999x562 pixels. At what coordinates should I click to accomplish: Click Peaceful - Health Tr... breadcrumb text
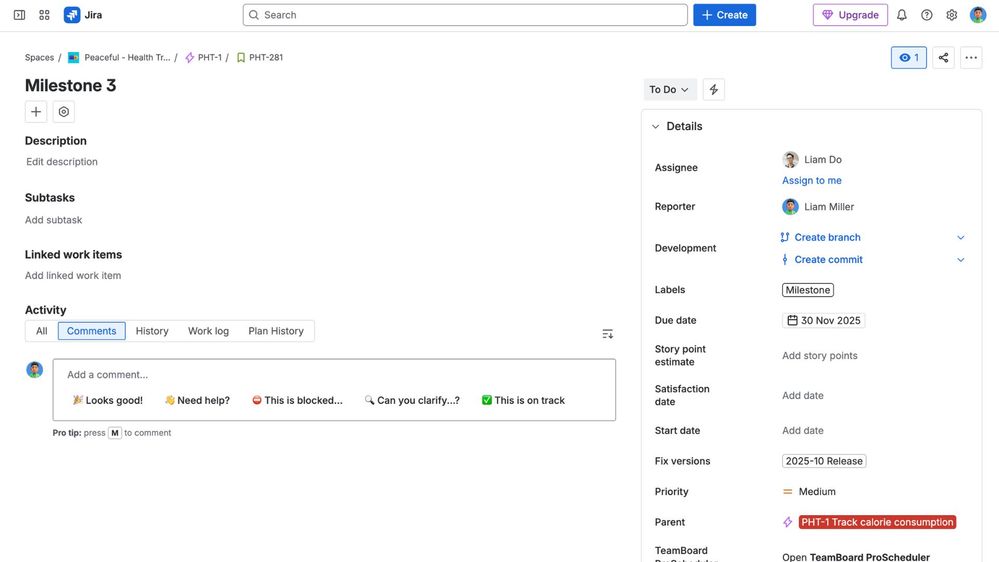[x=127, y=57]
